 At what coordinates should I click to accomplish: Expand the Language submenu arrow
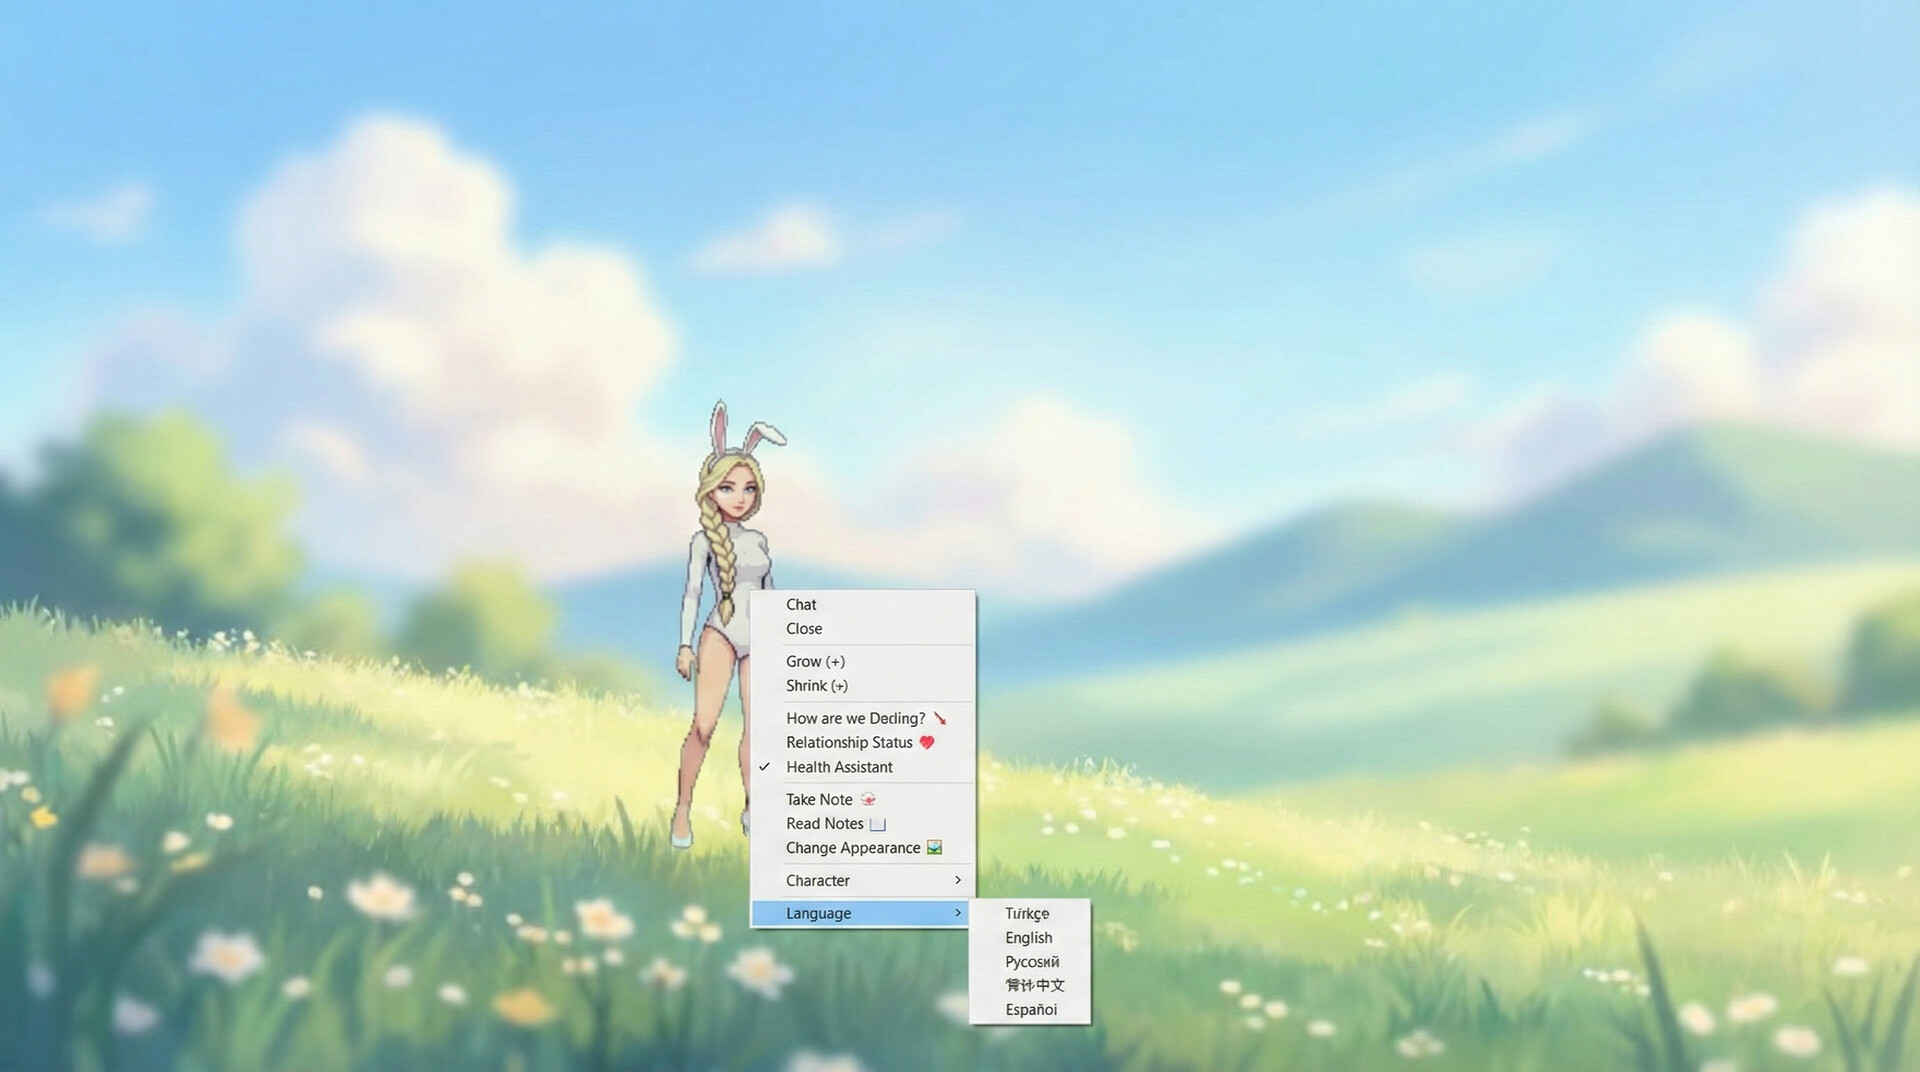pos(959,913)
